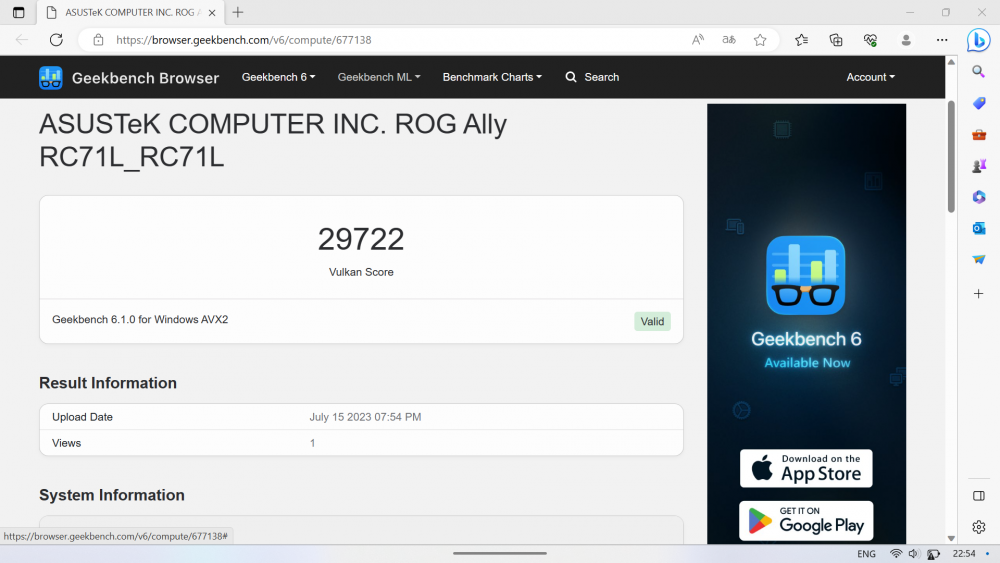
Task: Select the ASUSTeK COMPUTER INC. ROG tab
Action: tap(133, 12)
